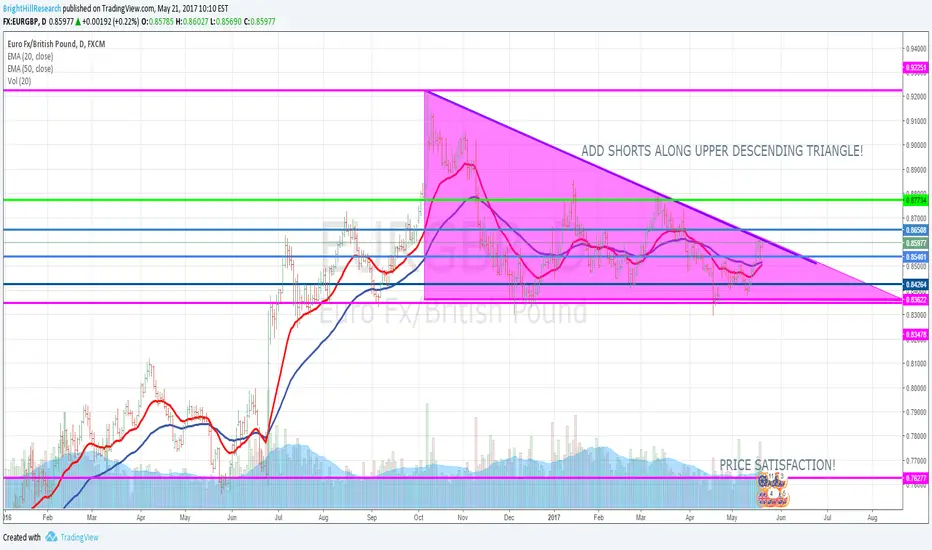Image resolution: width=932 pixels, height=550 pixels.
Task: Click the close value C:0.85977
Action: point(259,22)
